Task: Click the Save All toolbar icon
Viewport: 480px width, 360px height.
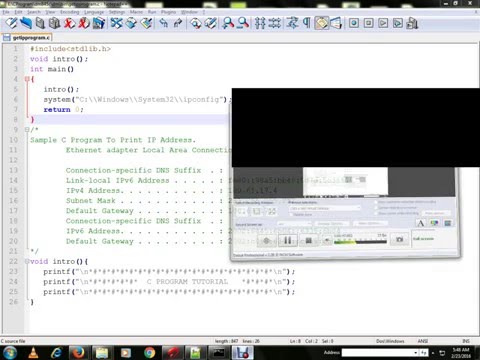Action: [x=54, y=23]
